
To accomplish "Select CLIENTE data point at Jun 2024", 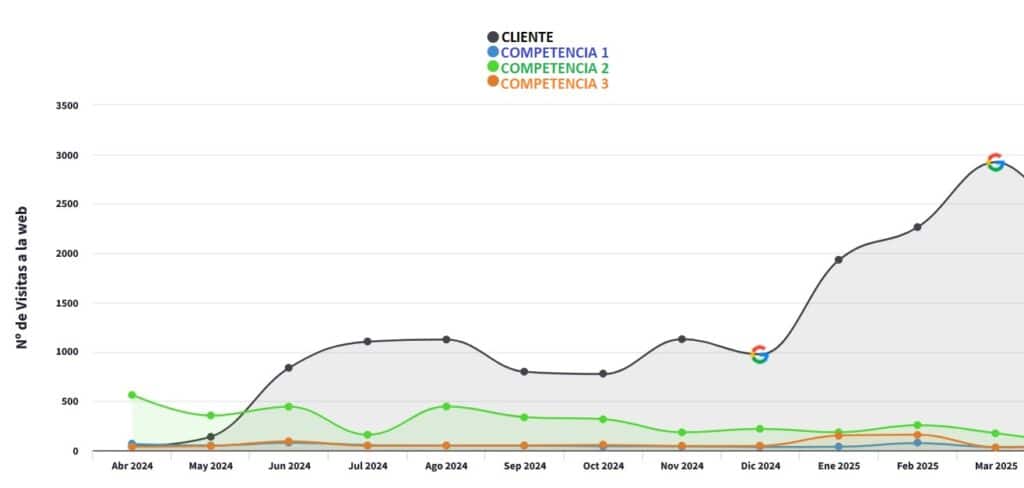I will [289, 368].
